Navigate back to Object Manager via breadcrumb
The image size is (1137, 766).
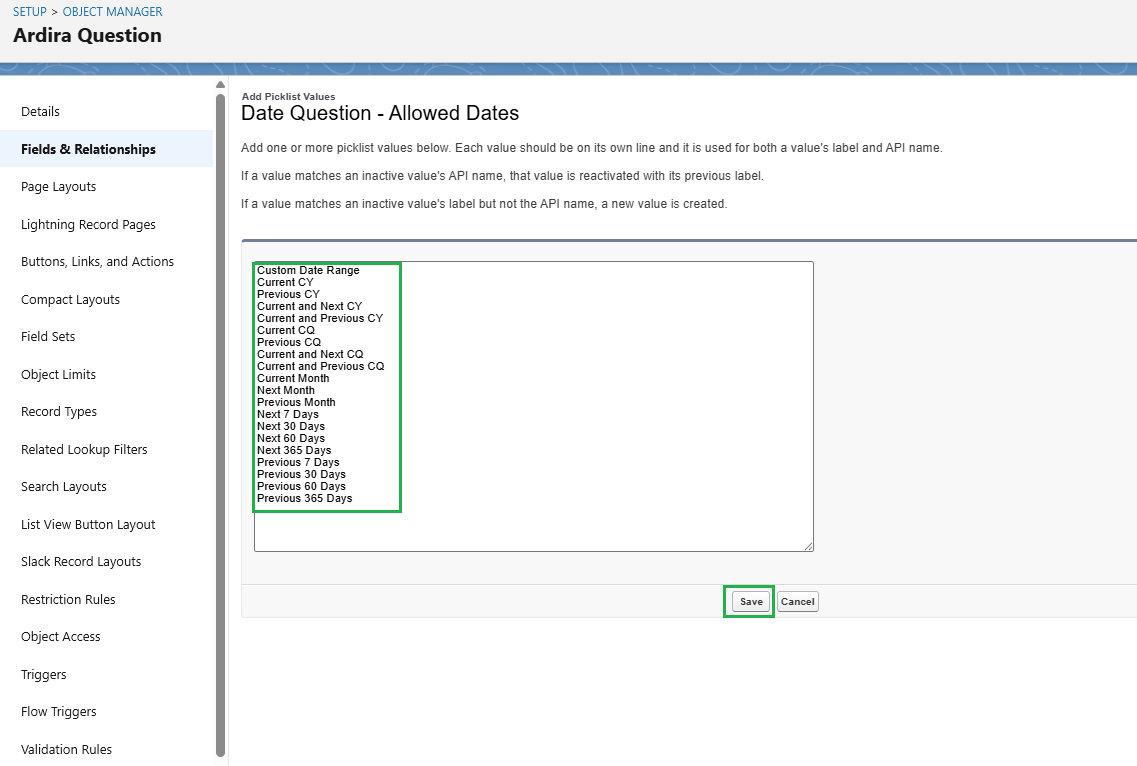click(x=112, y=11)
